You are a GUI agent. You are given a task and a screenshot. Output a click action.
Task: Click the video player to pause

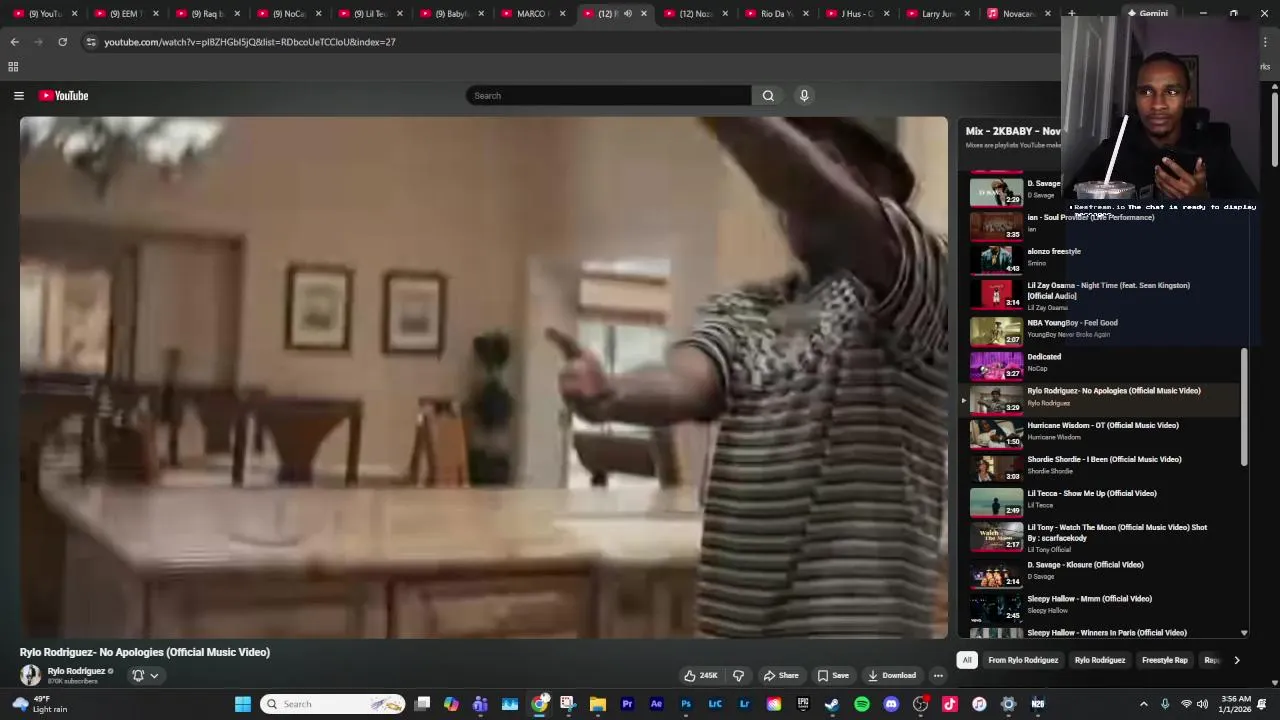[484, 378]
